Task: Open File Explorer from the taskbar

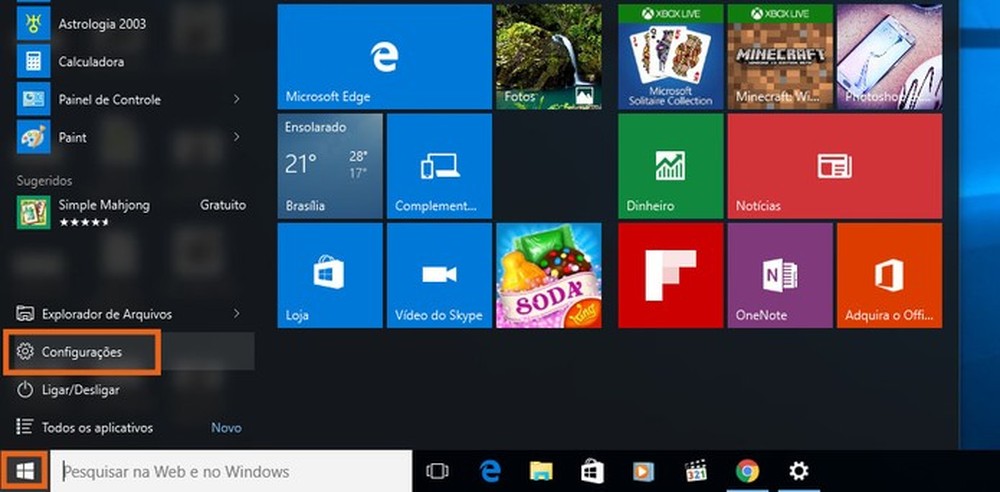Action: (x=541, y=472)
